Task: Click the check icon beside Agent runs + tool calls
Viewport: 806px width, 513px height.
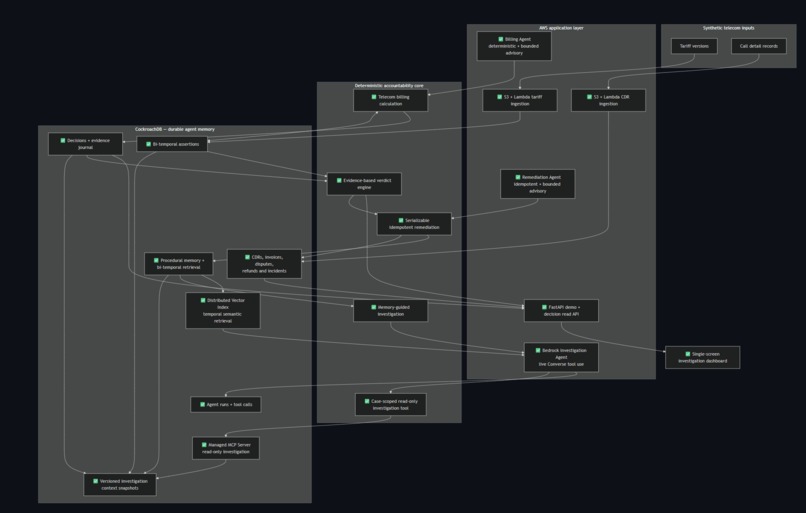Action: coord(202,405)
